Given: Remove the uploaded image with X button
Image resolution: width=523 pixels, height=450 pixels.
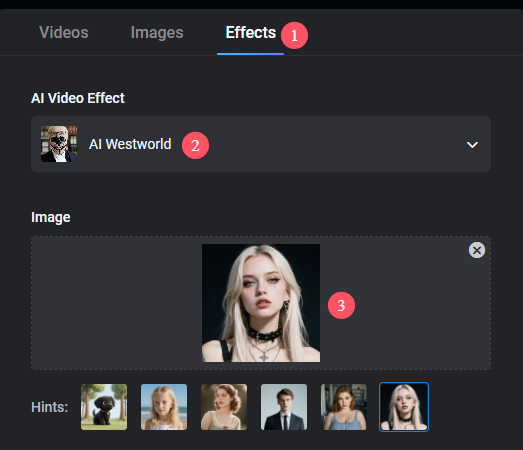Looking at the screenshot, I should 477,250.
